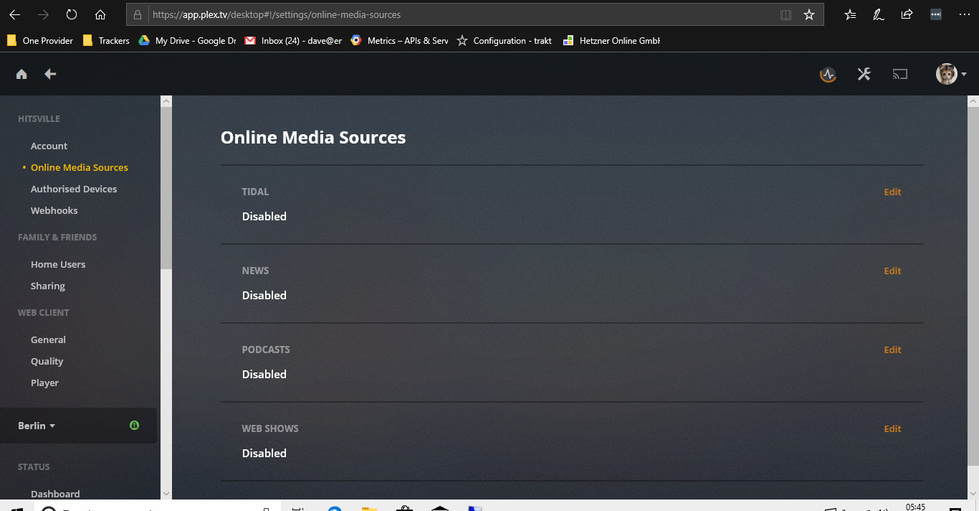
Task: Open Settings wrench and screwdriver icon
Action: 864,74
